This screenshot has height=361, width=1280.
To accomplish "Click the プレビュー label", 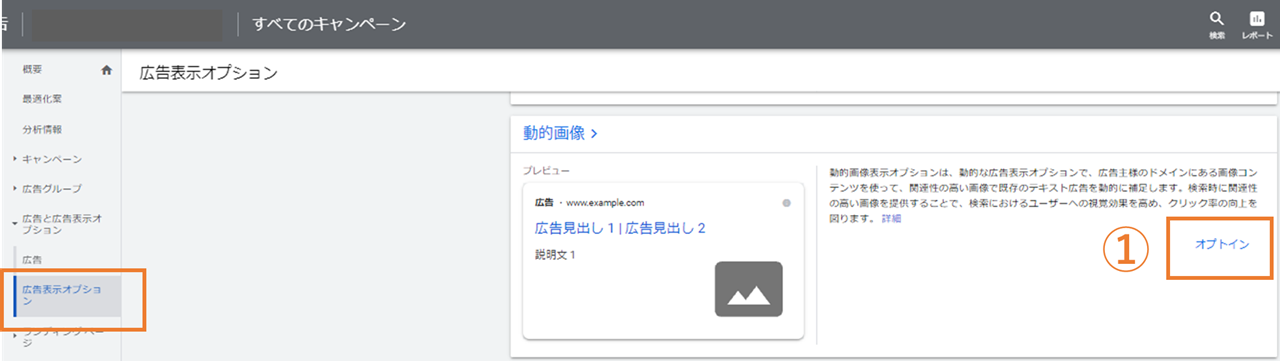I will [546, 171].
